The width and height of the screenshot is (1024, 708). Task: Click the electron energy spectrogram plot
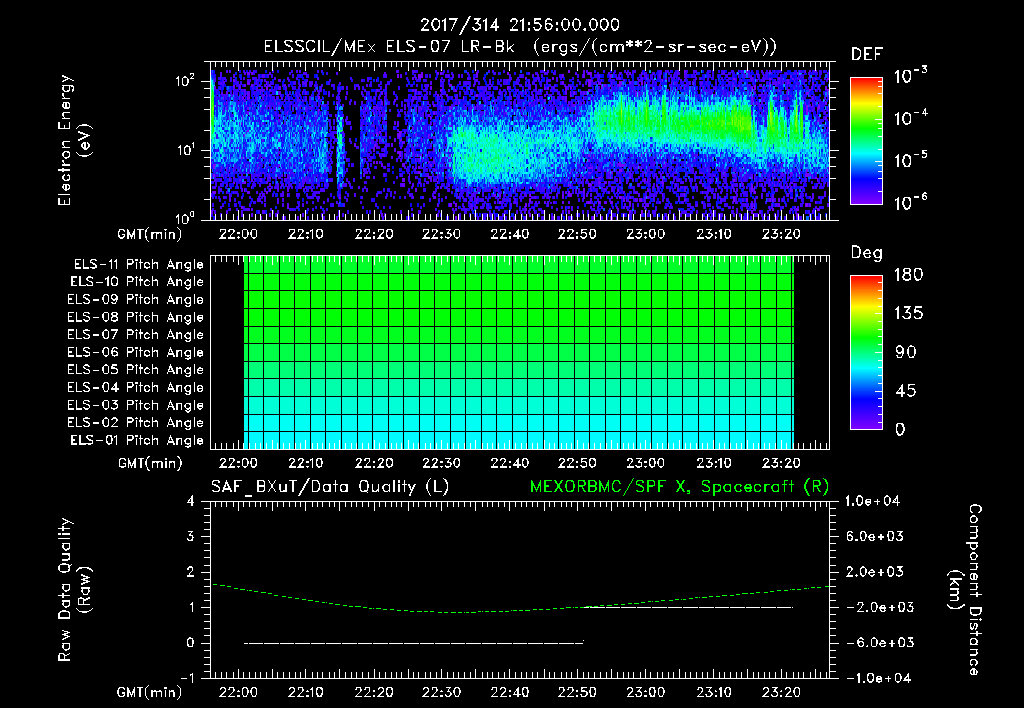coord(520,140)
